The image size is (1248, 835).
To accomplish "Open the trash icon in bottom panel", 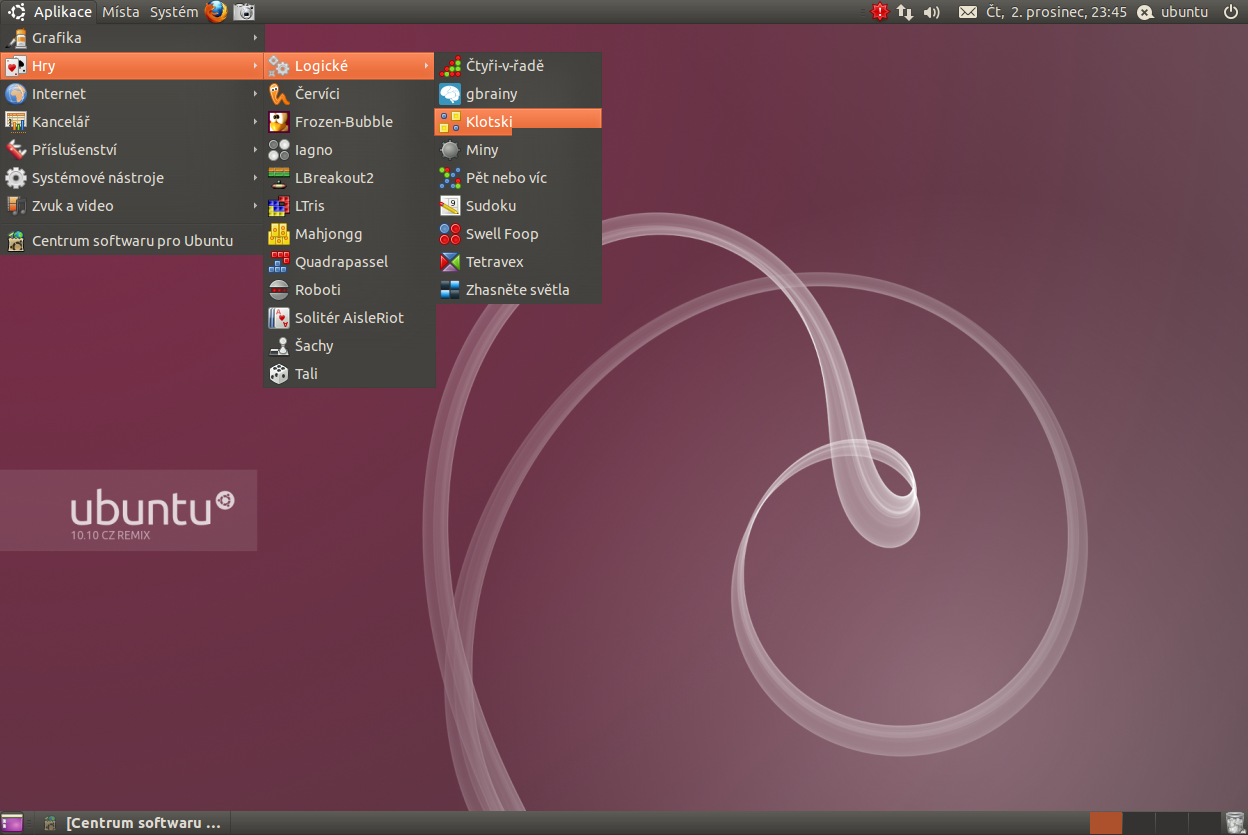I will point(1235,823).
